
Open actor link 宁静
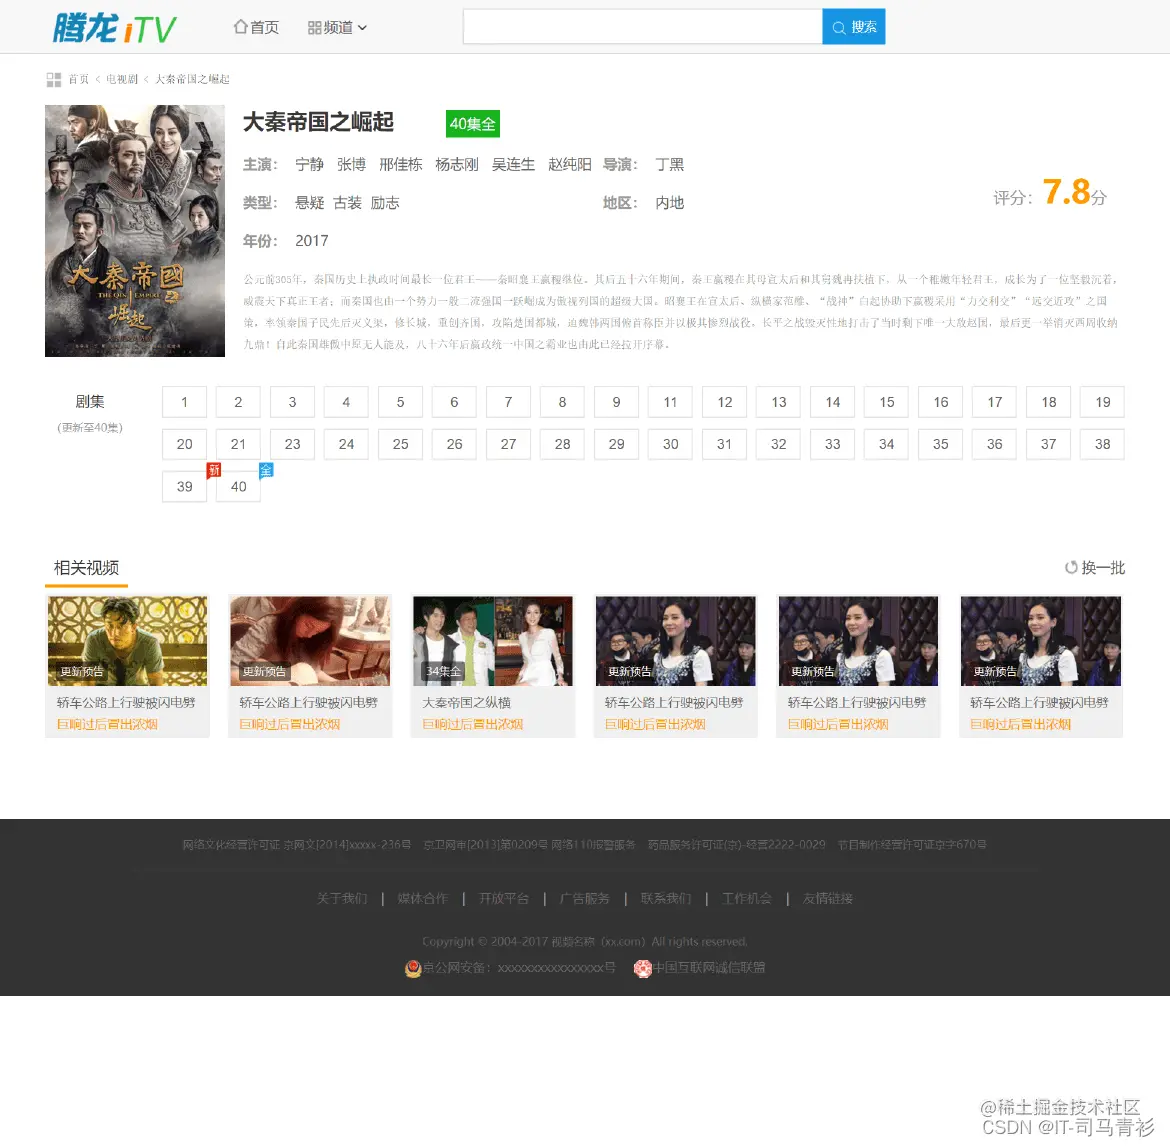tap(310, 165)
